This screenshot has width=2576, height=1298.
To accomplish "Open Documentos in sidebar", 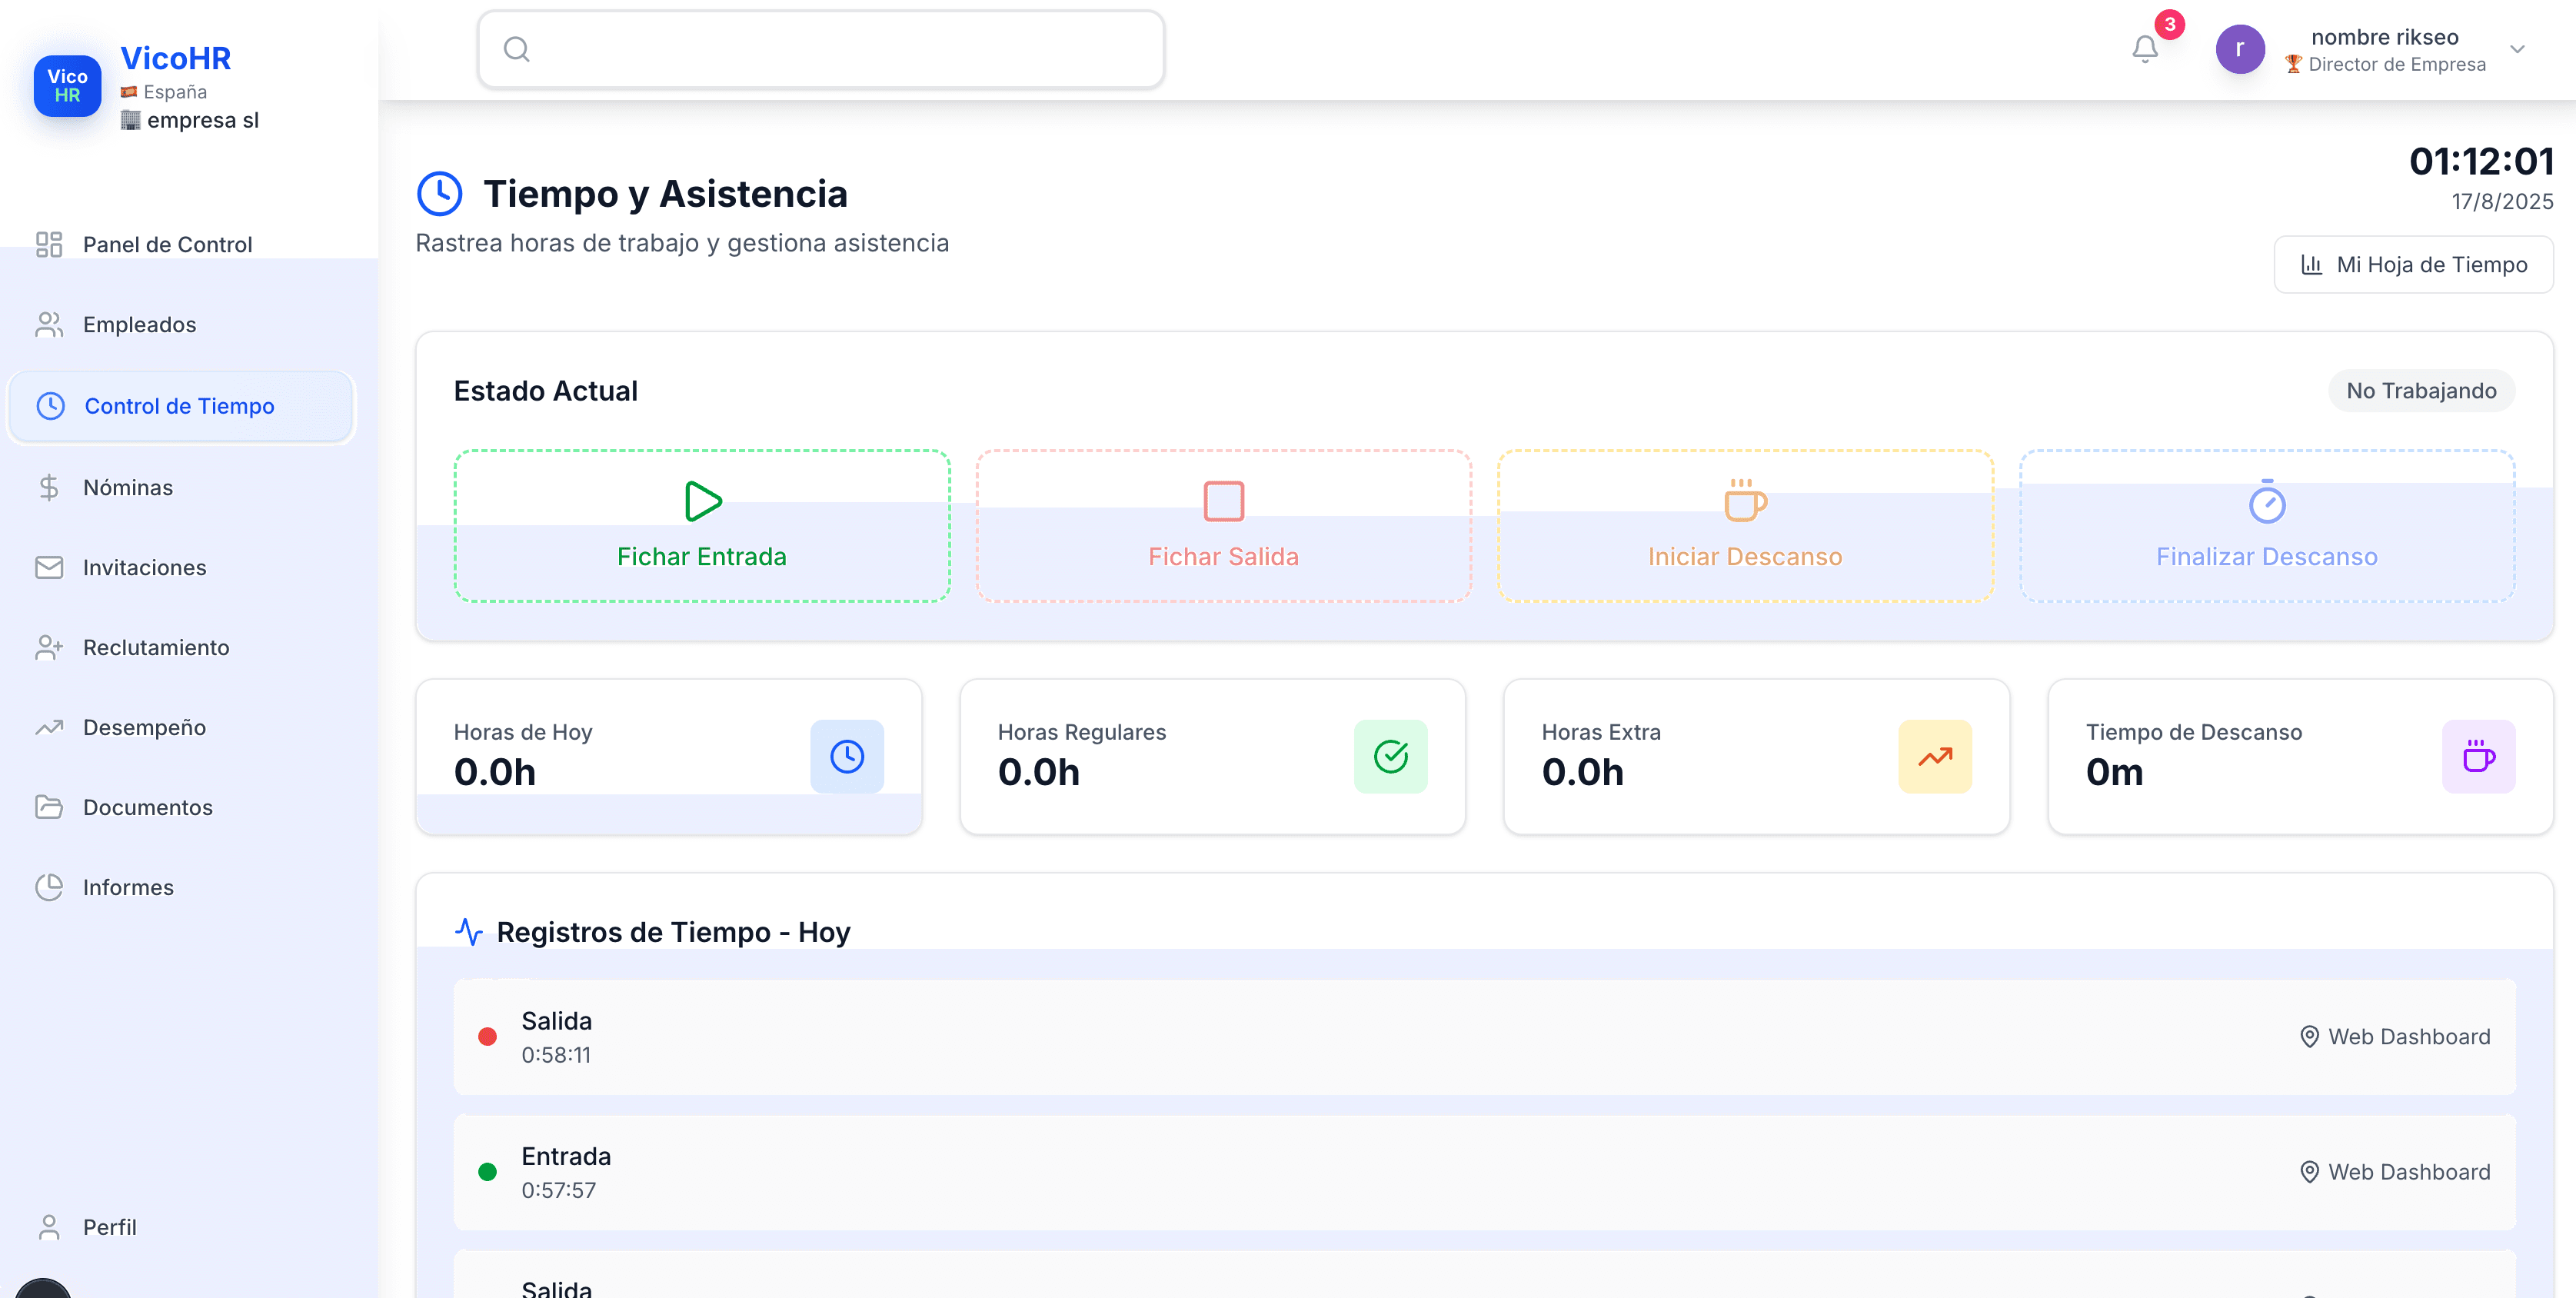I will tap(180, 807).
